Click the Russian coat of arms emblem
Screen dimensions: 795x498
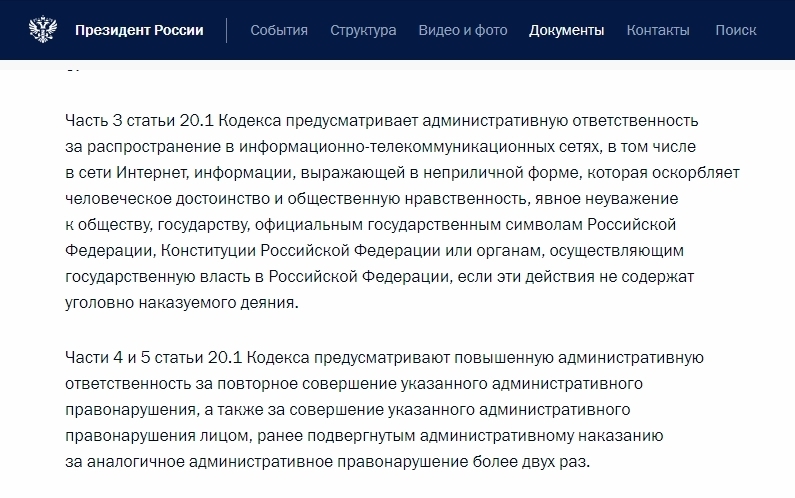tap(41, 30)
